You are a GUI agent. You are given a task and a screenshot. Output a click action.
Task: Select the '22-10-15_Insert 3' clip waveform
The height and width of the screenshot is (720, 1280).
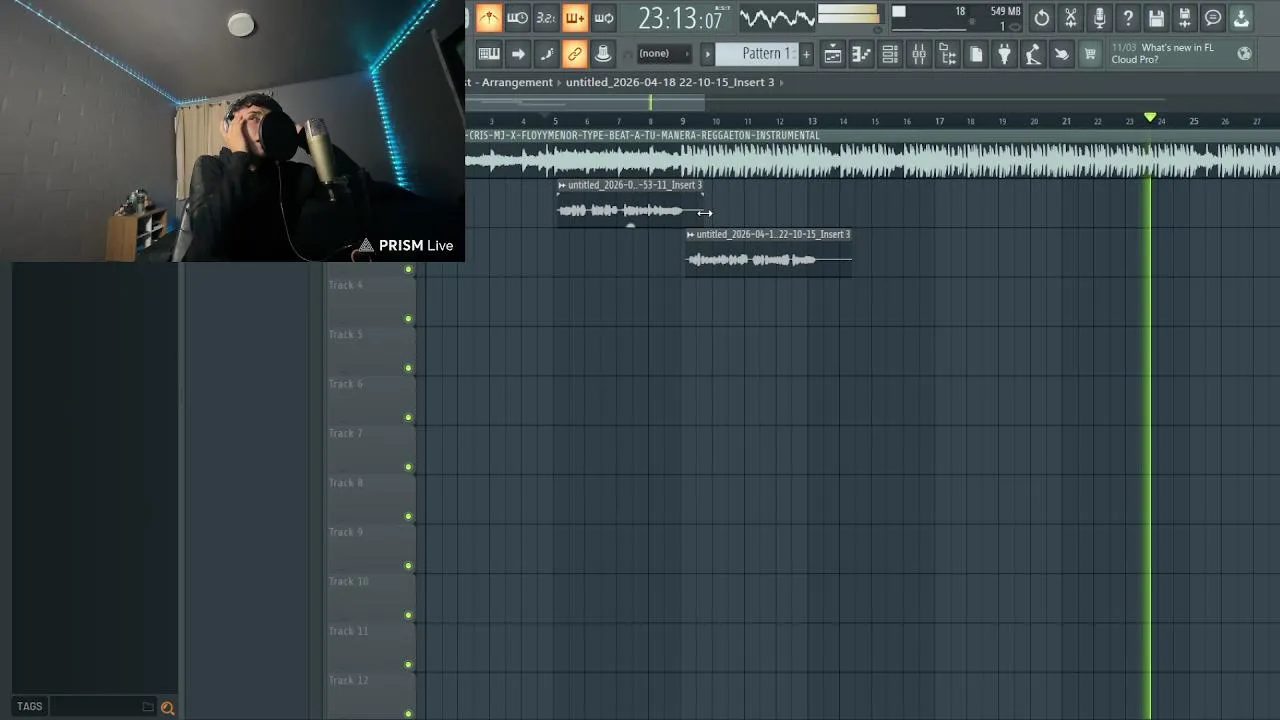pyautogui.click(x=768, y=260)
